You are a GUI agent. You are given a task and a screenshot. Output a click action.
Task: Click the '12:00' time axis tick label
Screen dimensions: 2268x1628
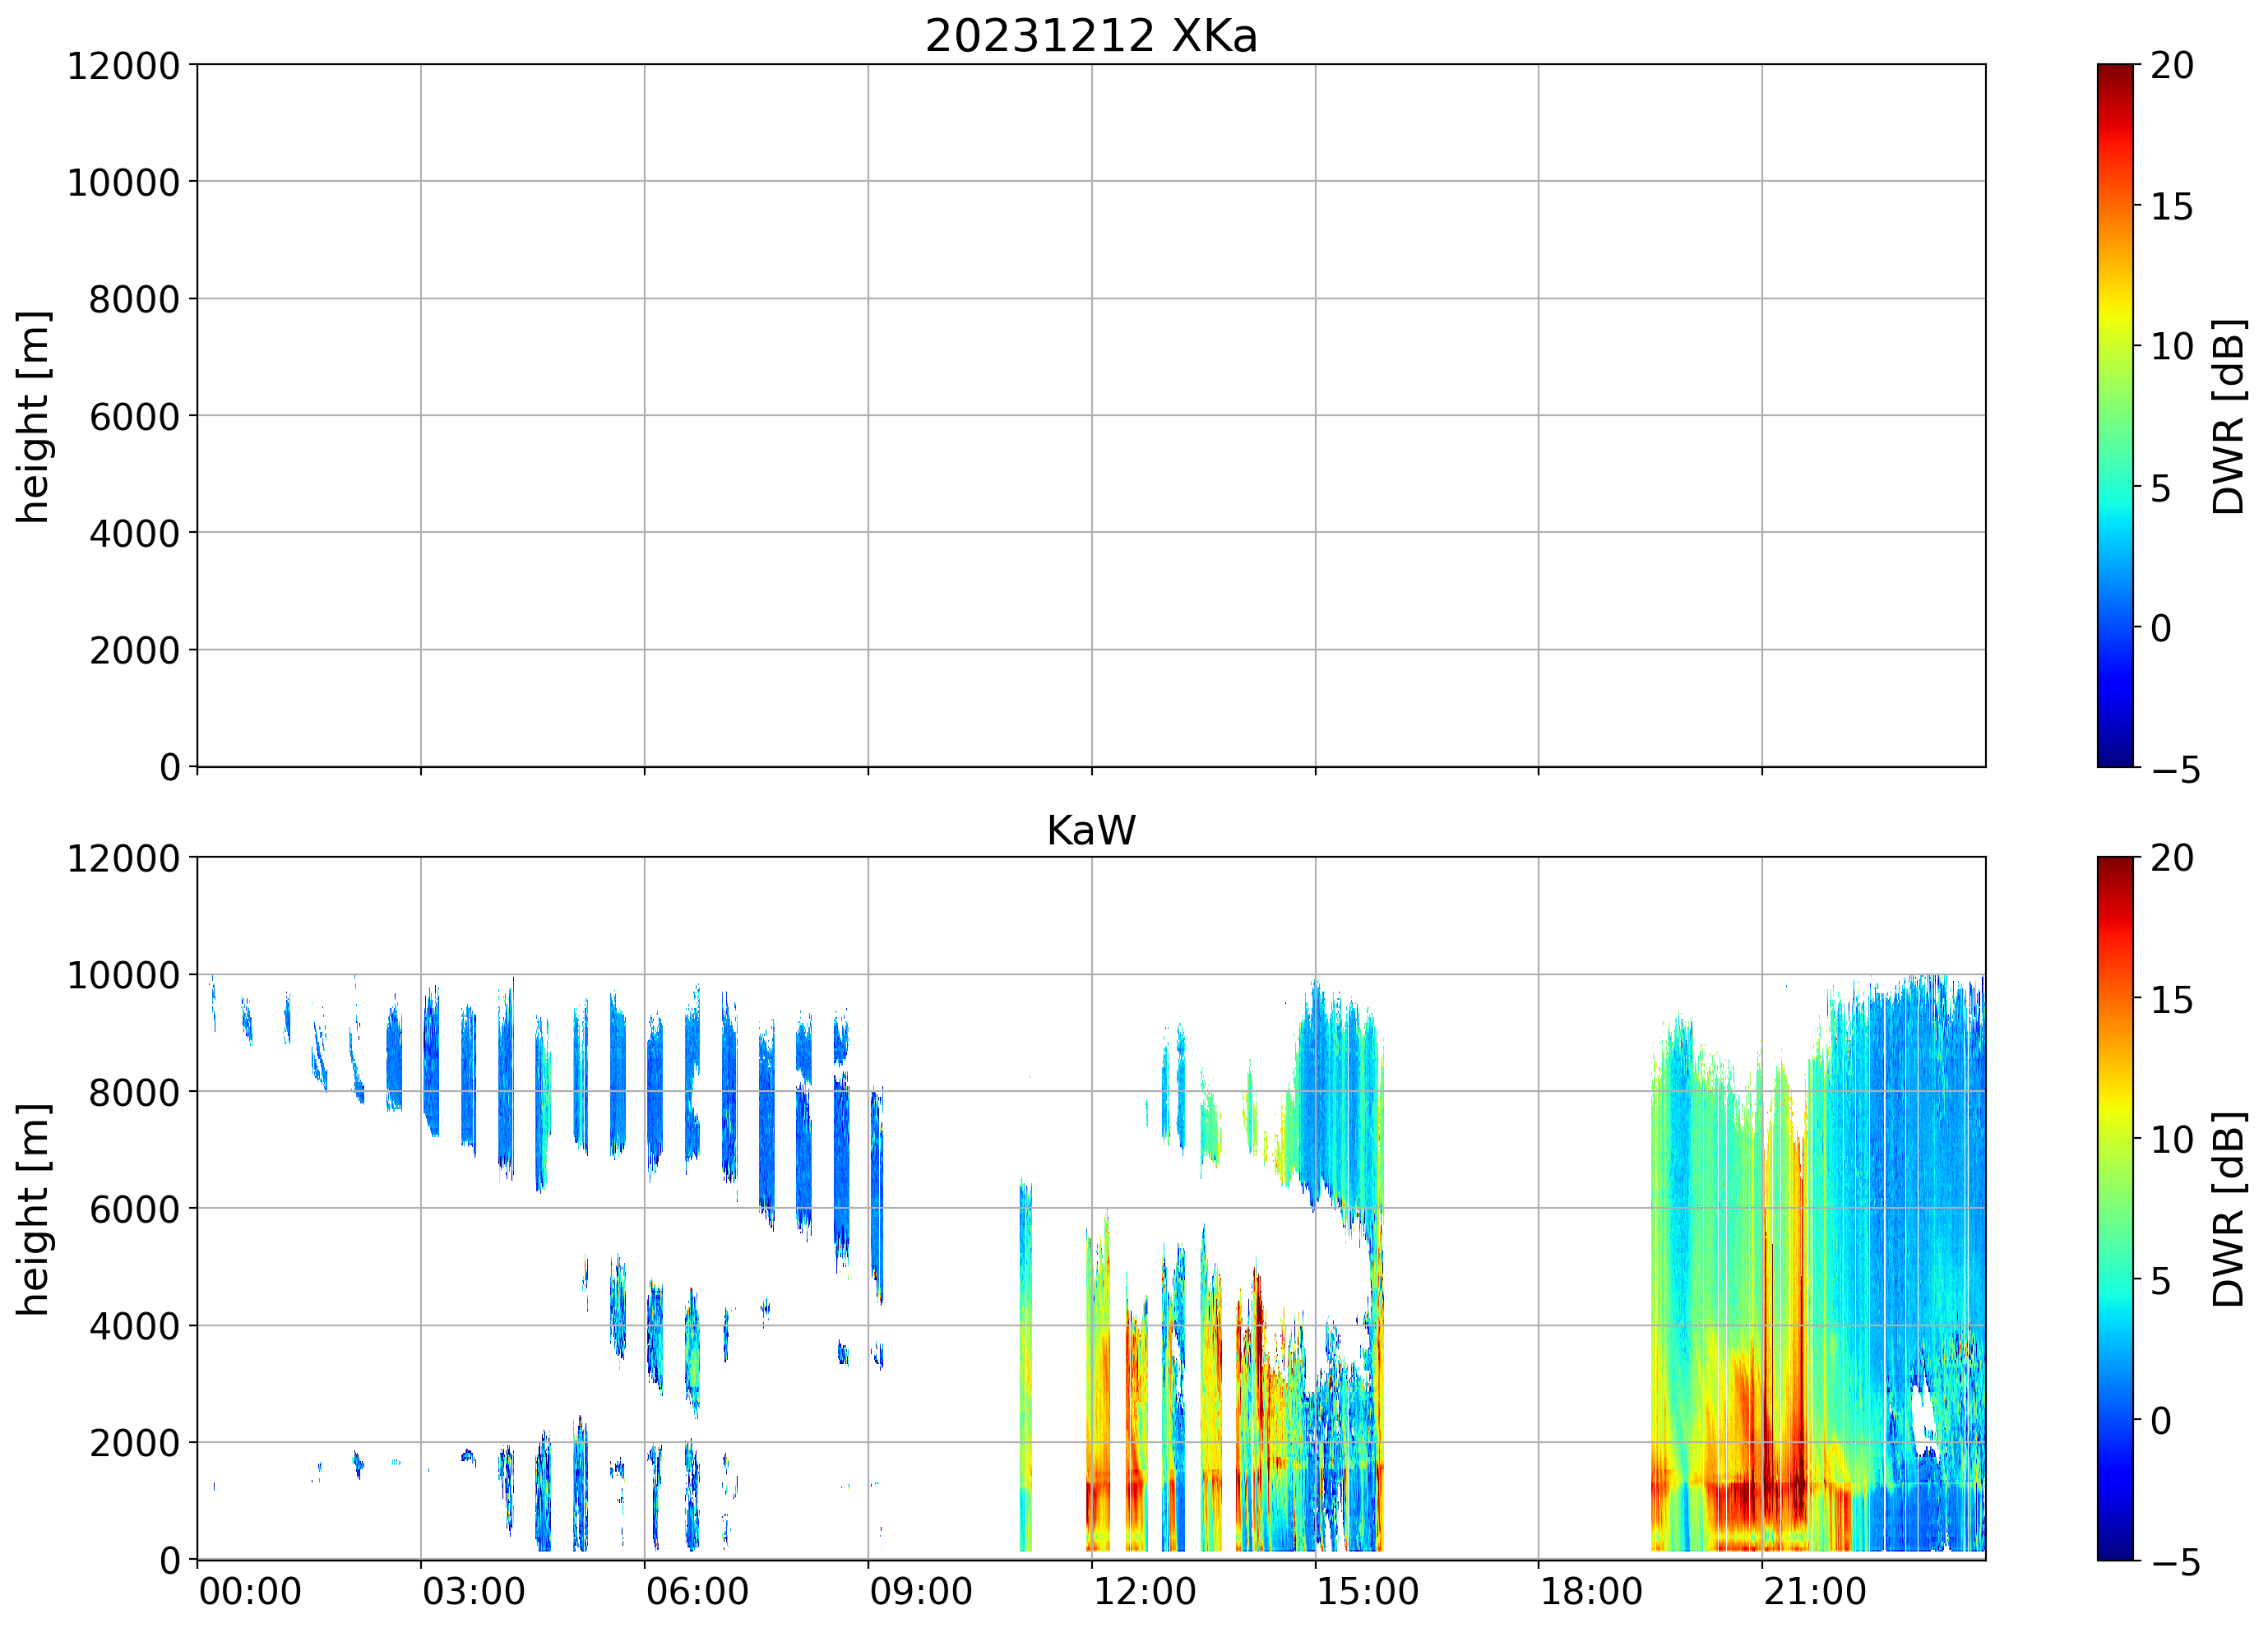(x=1144, y=1591)
